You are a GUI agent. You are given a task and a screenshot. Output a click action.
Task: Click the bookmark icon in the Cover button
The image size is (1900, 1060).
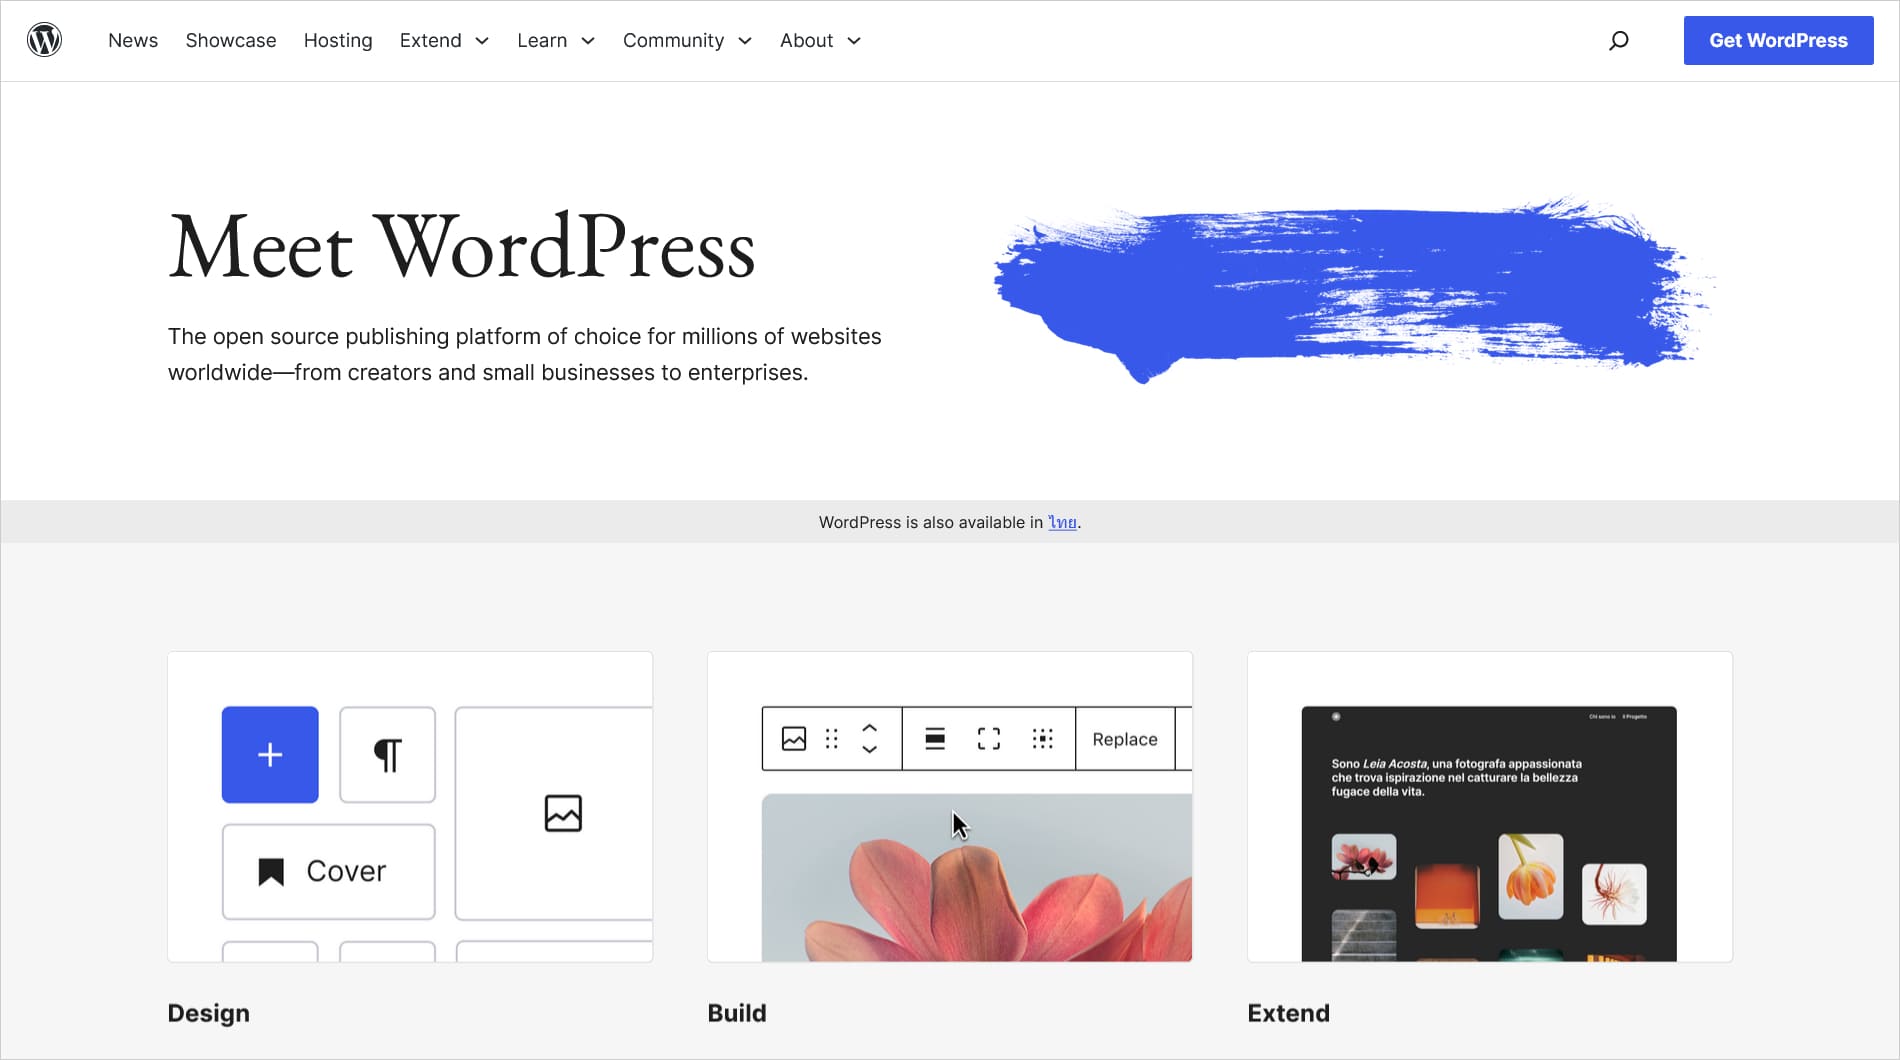[271, 871]
